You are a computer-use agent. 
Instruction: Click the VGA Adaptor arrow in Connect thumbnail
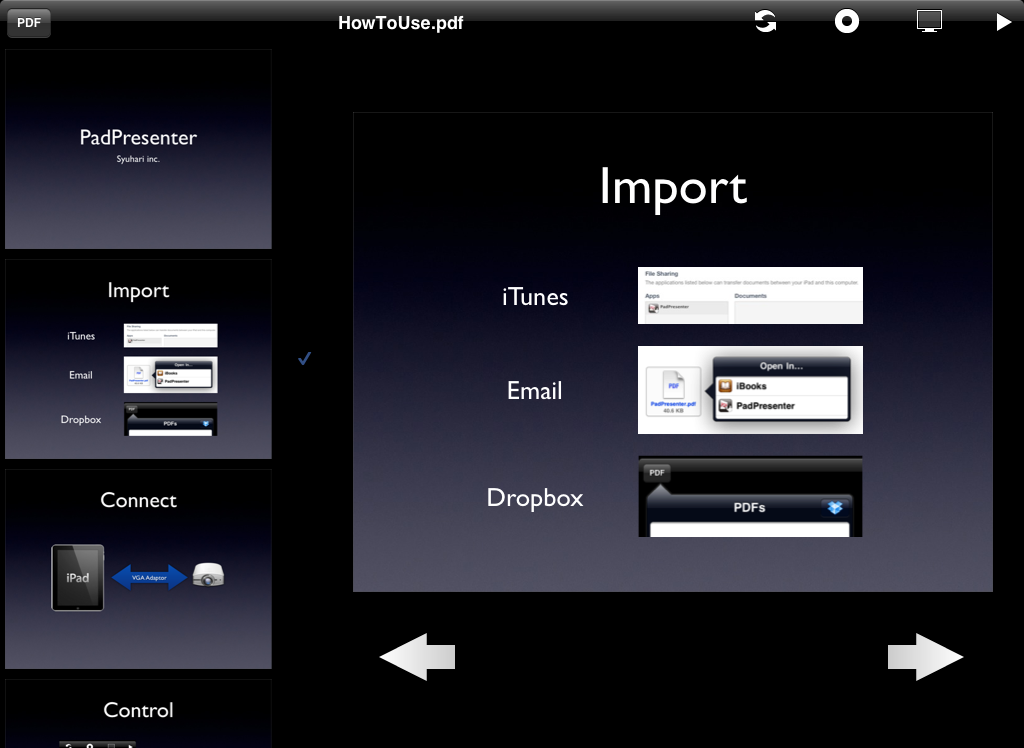pyautogui.click(x=150, y=577)
